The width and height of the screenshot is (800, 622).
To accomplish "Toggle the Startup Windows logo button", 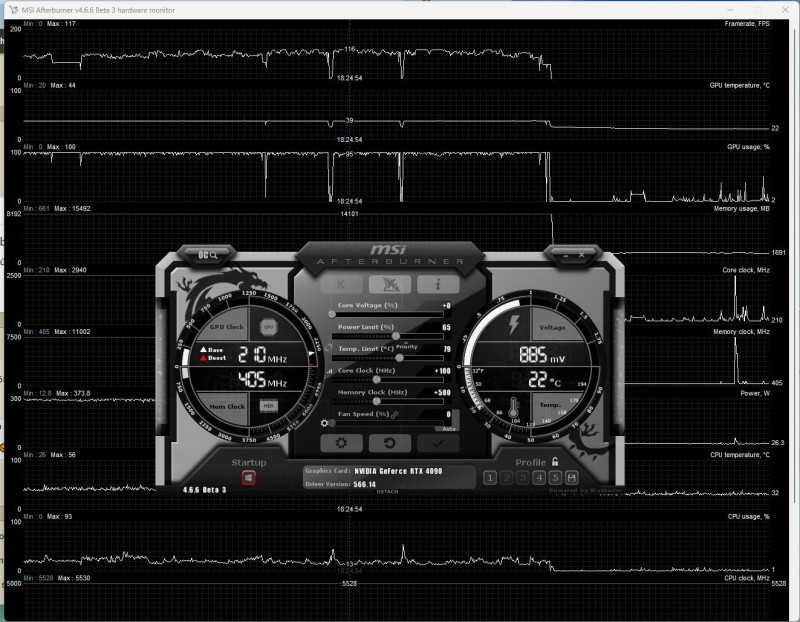I will click(248, 478).
